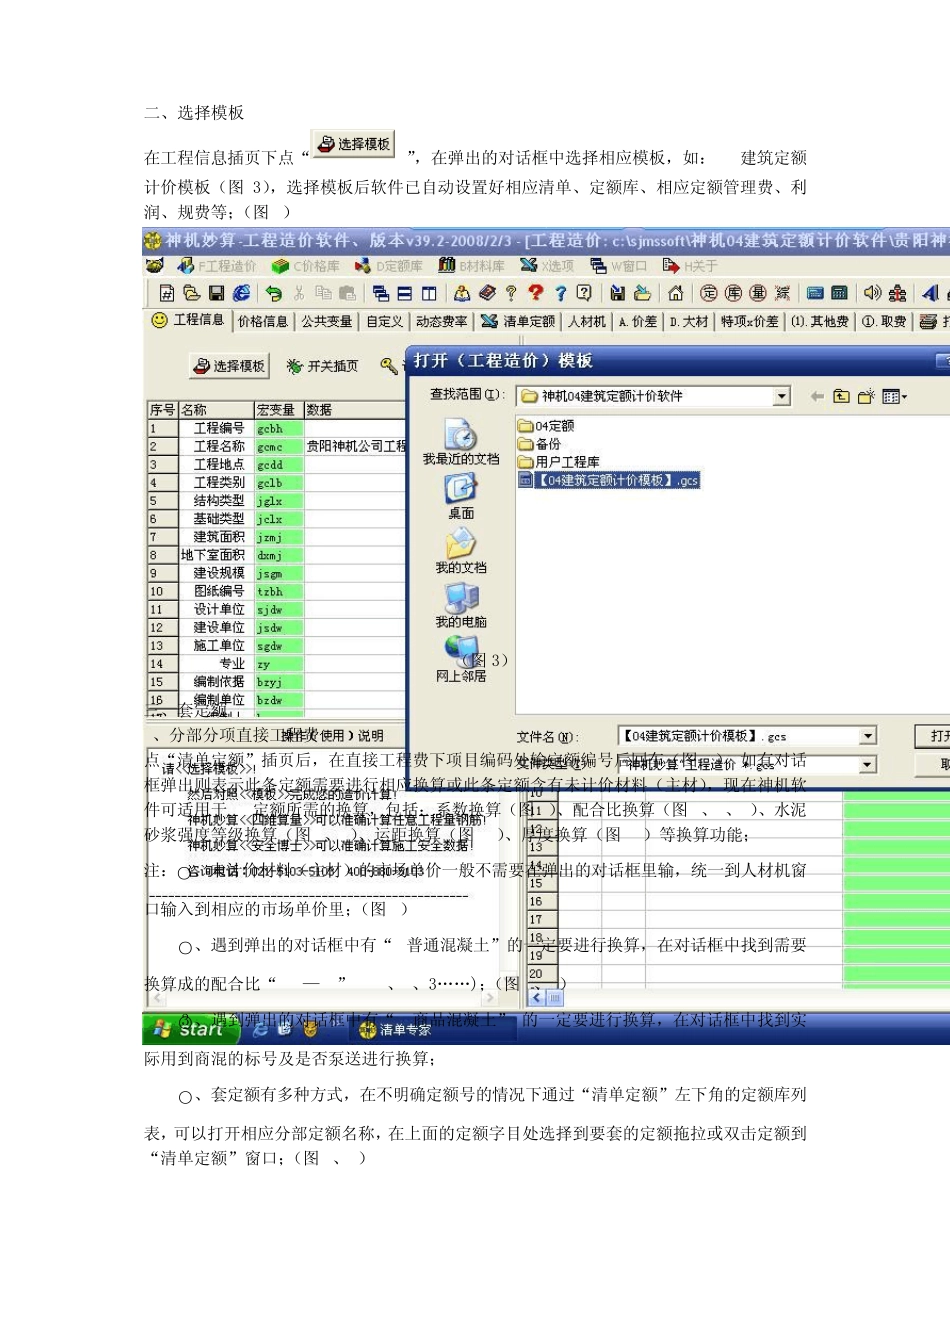Click the scissors Cut icon
Image resolution: width=950 pixels, height=1344 pixels.
299,293
